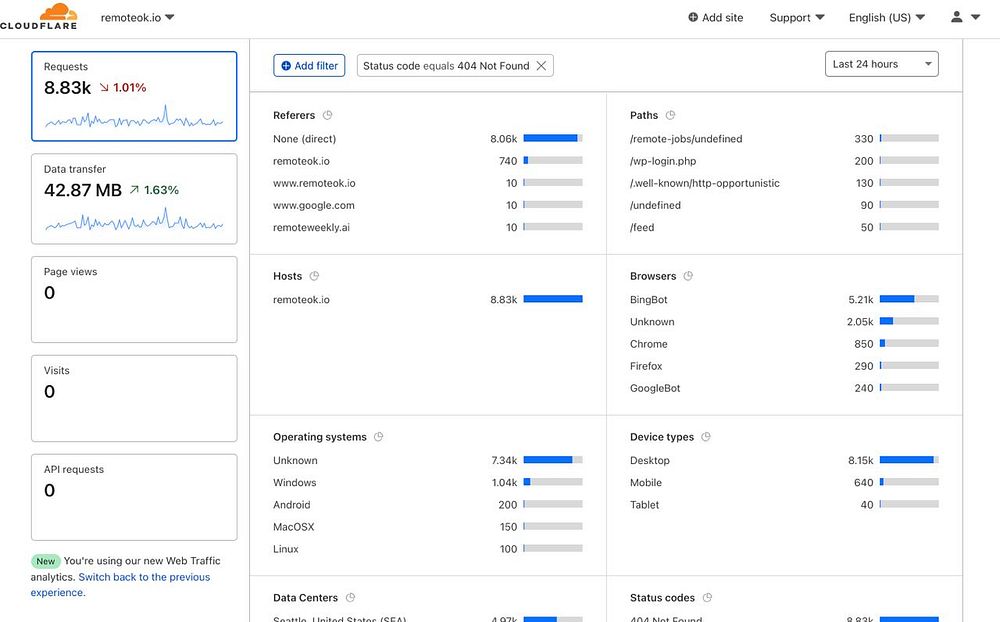Click the Tablet device type row
The width and height of the screenshot is (1000, 622).
pos(784,505)
